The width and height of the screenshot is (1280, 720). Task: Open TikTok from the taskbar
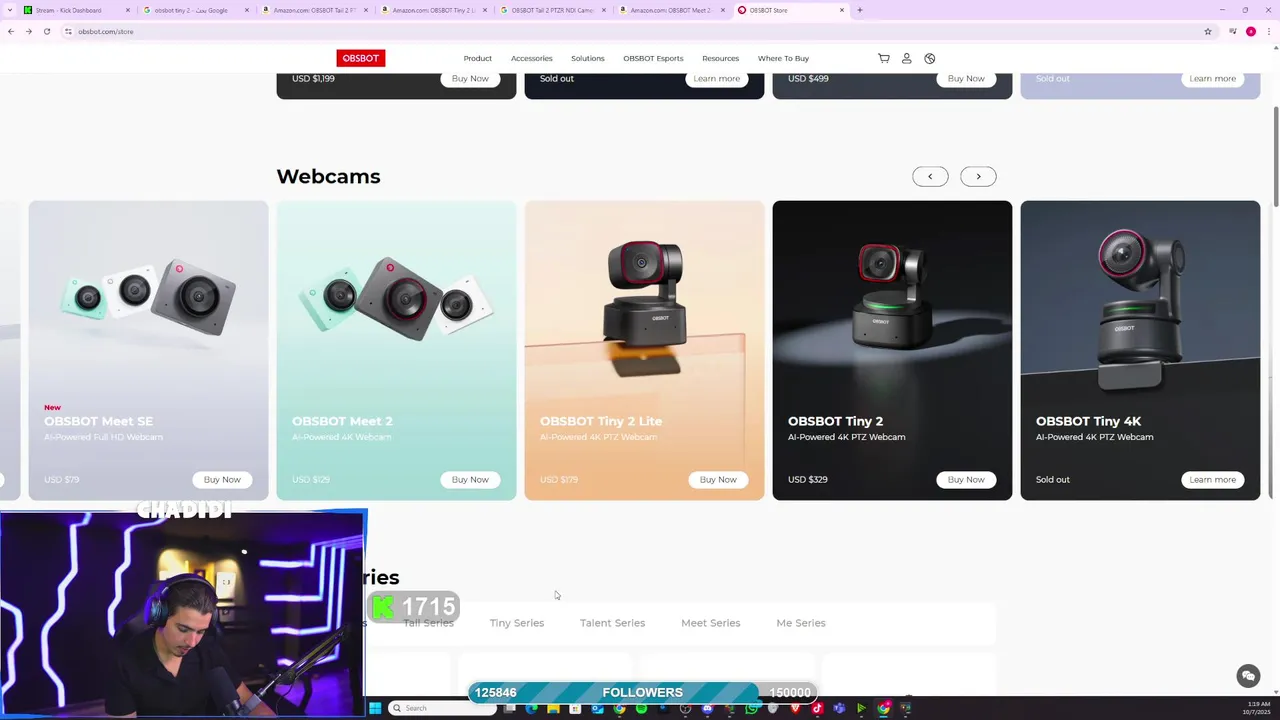click(817, 708)
